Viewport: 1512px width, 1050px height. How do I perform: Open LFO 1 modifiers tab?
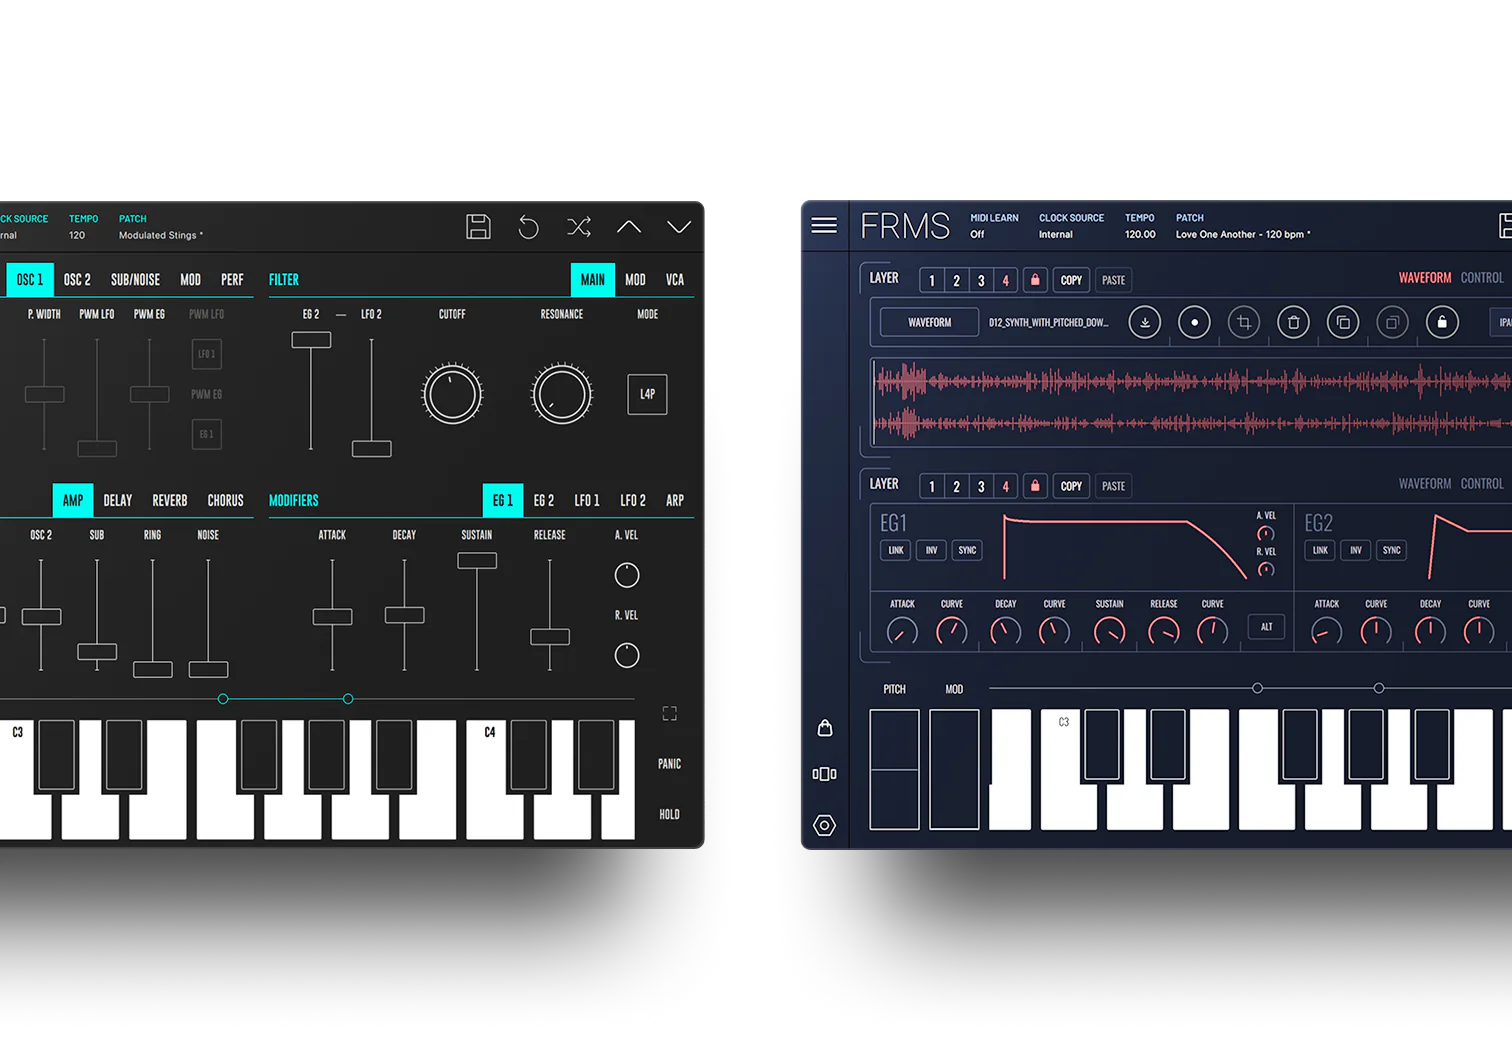click(587, 500)
